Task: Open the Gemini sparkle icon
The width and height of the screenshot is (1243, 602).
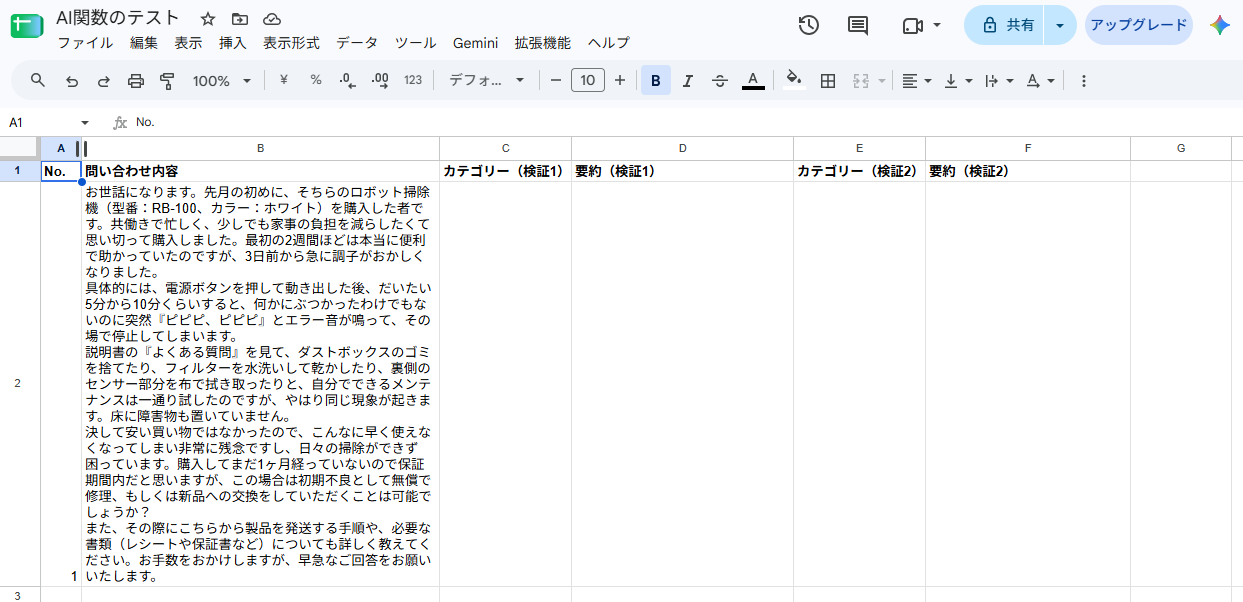Action: 1219,25
